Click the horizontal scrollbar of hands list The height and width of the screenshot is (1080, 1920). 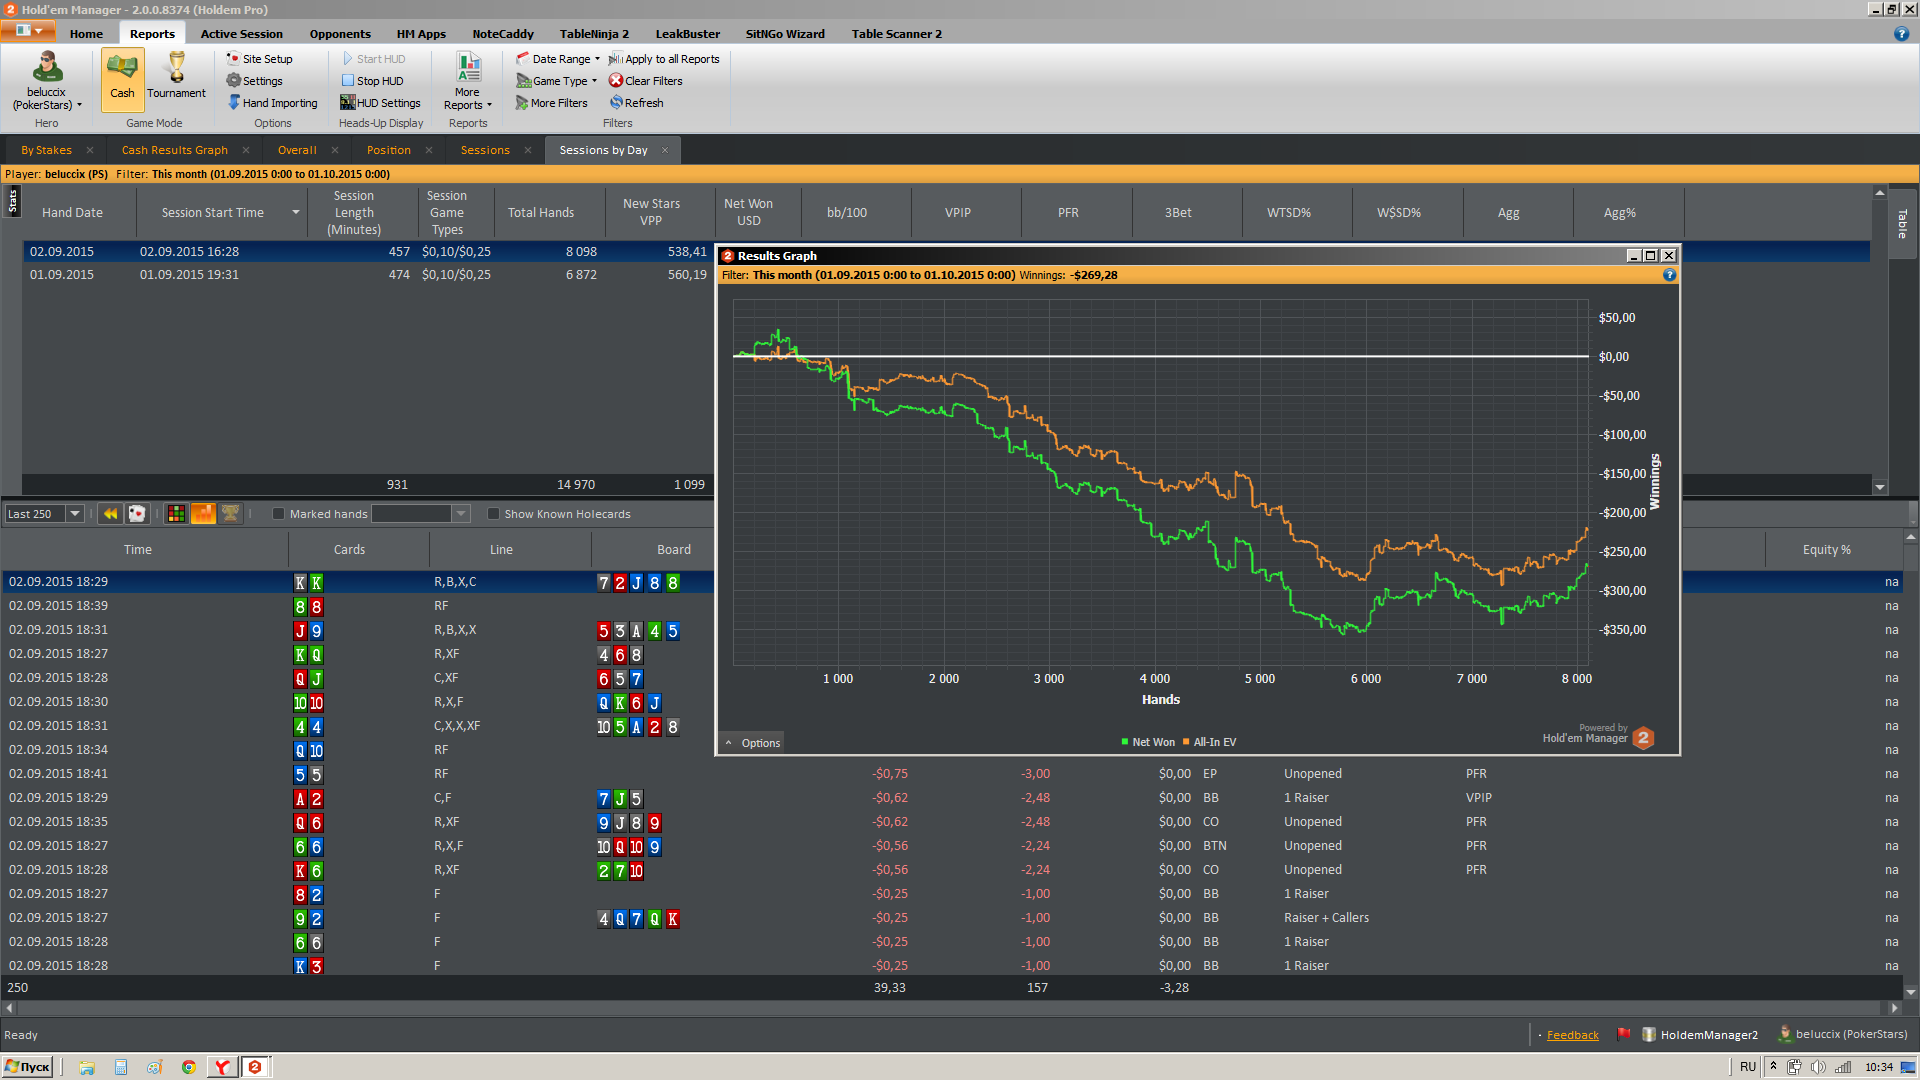pos(950,1008)
